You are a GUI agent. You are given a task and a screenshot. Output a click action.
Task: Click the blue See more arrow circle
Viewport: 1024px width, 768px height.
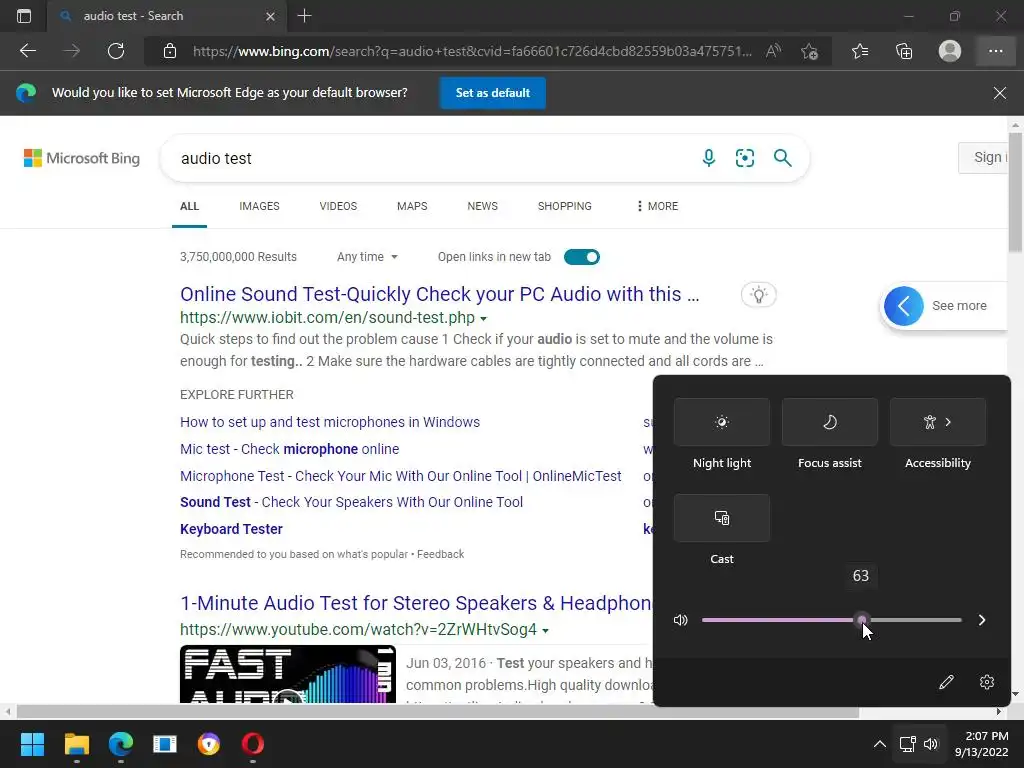pos(904,306)
